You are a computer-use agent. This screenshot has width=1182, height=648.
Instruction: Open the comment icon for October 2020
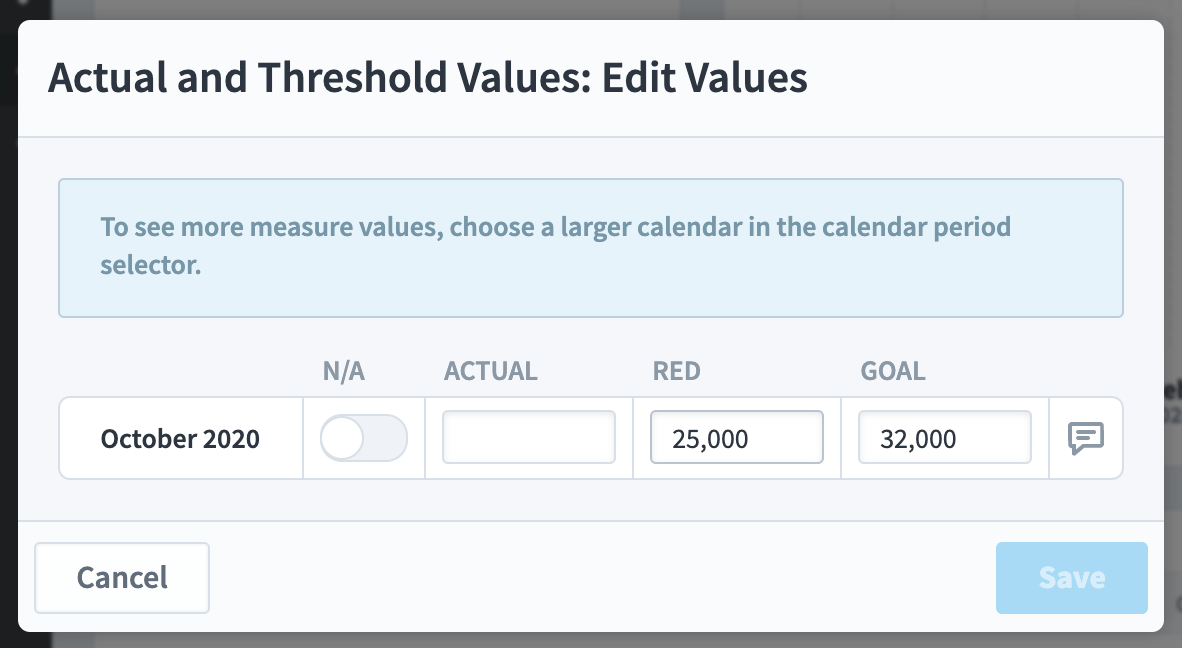point(1086,438)
